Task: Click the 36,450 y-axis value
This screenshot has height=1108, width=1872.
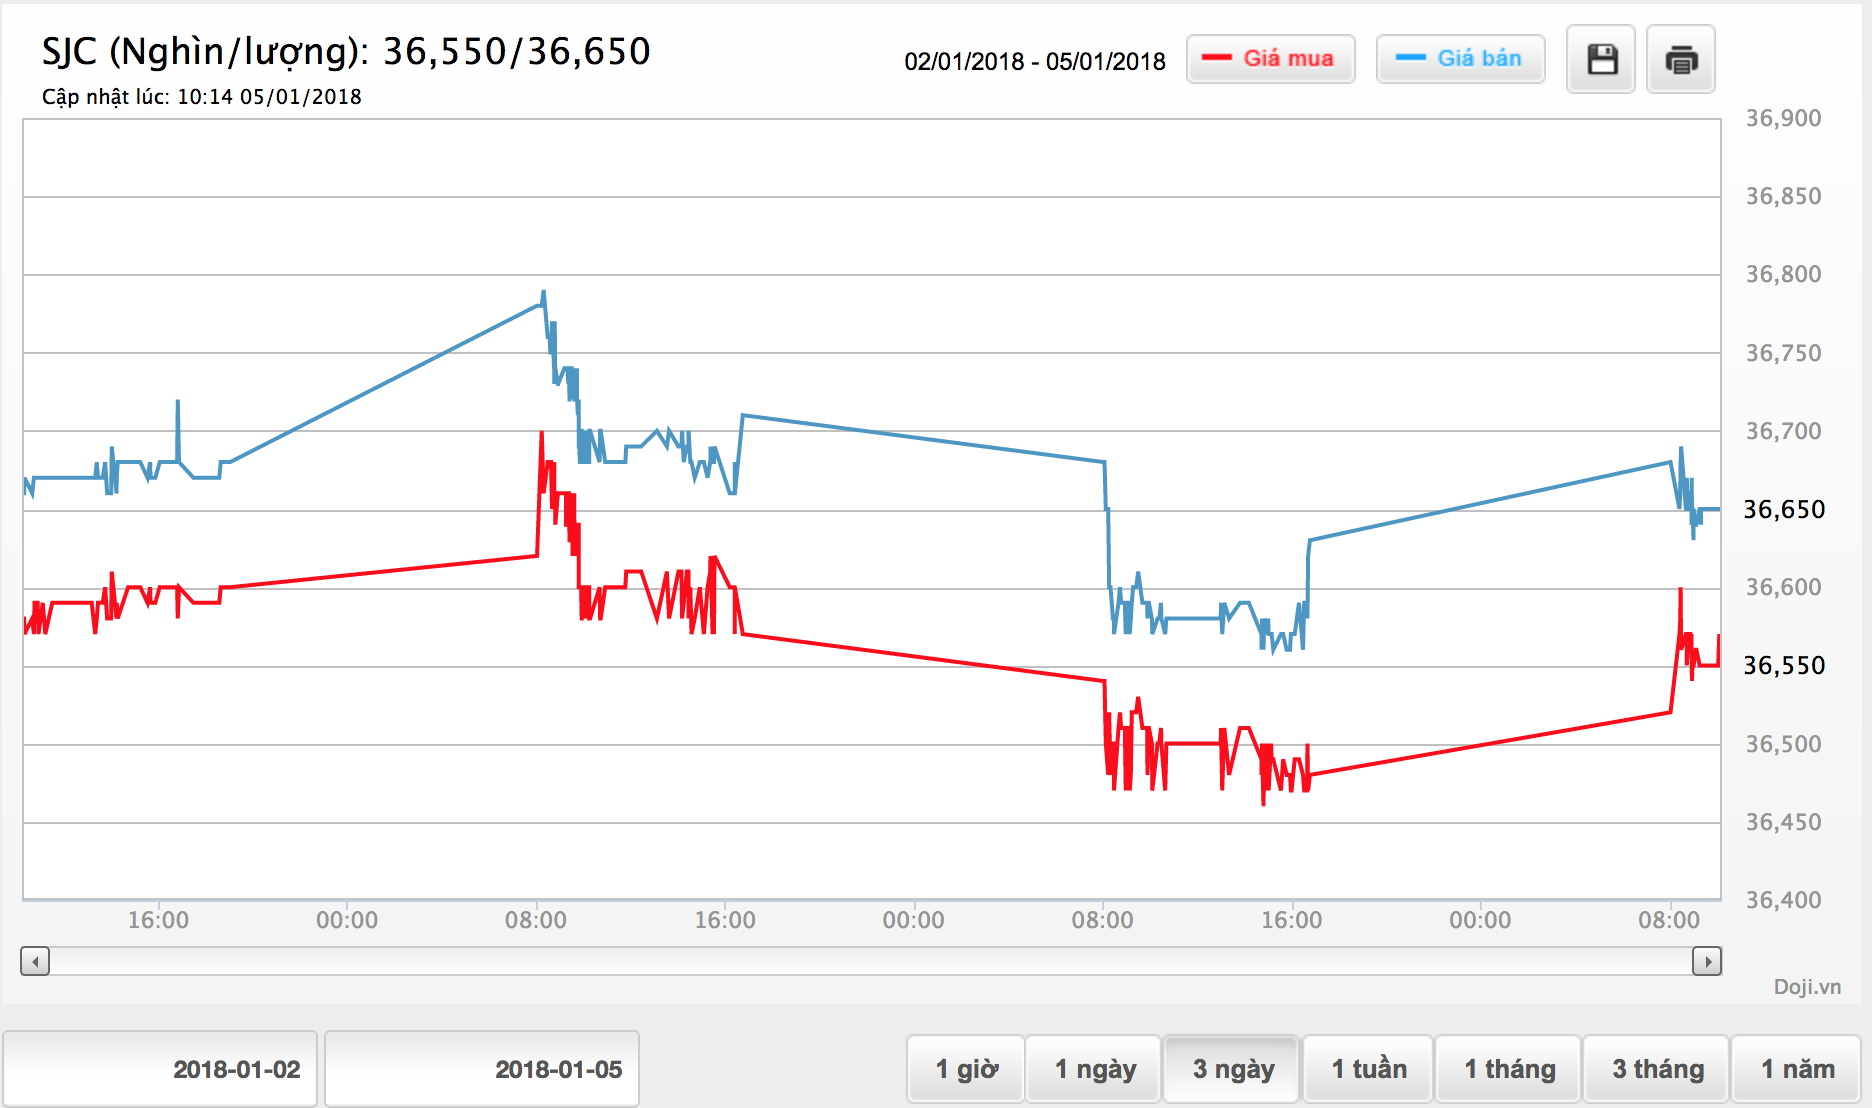Action: [1783, 822]
